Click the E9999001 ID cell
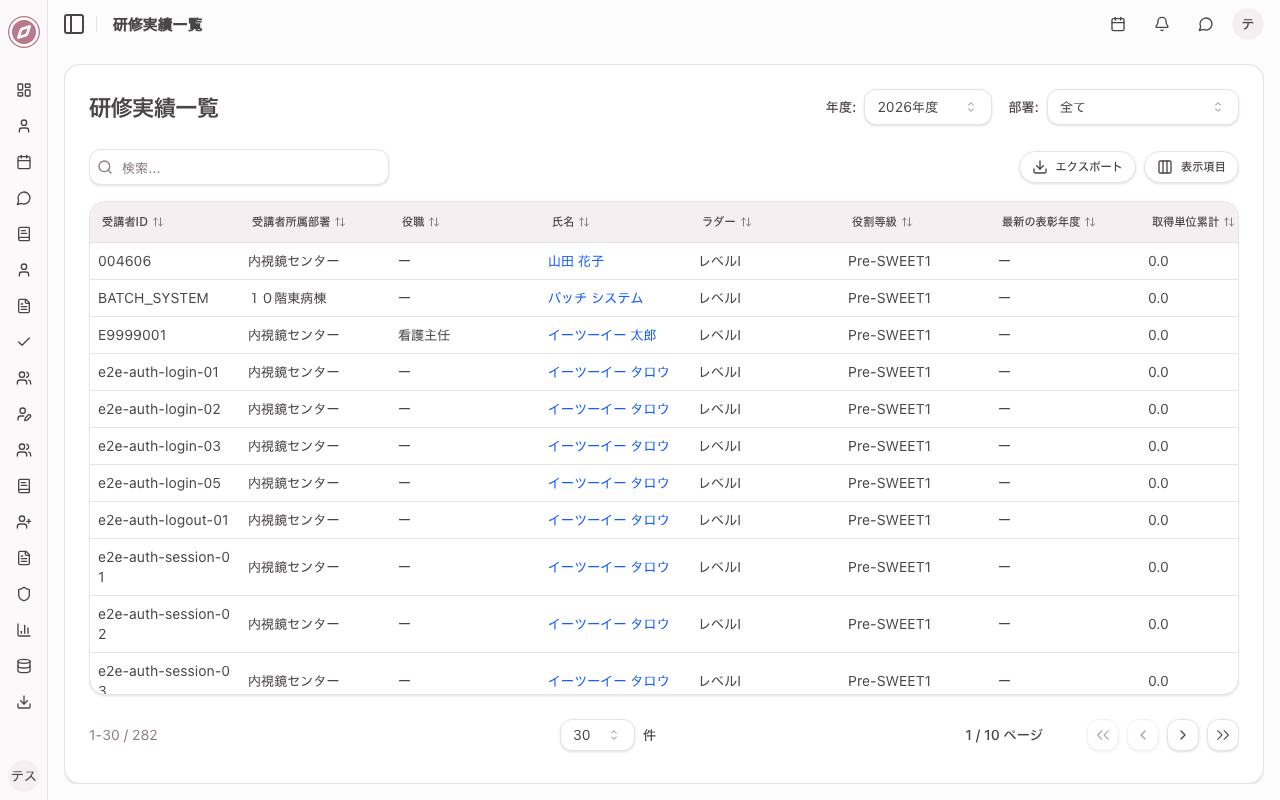This screenshot has width=1280, height=800. (132, 335)
